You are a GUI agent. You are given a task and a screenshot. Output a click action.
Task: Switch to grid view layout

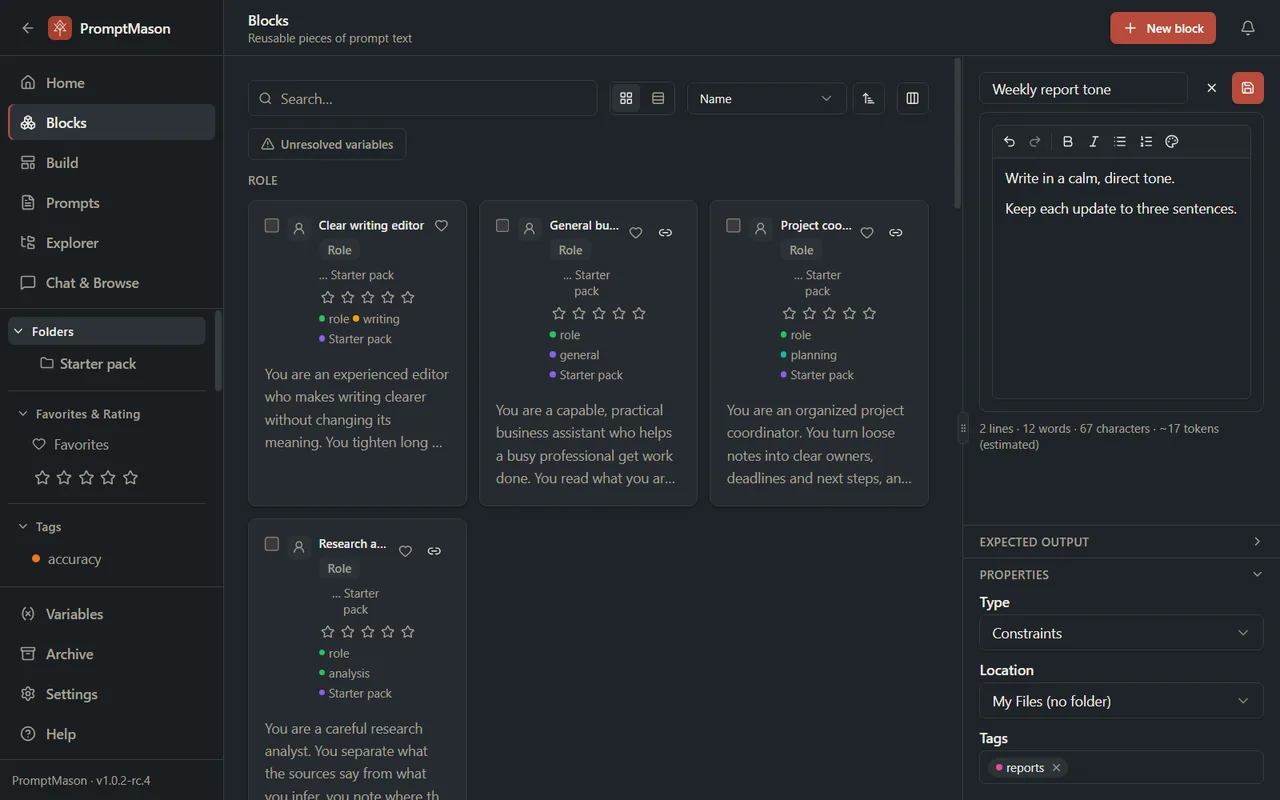(x=626, y=98)
